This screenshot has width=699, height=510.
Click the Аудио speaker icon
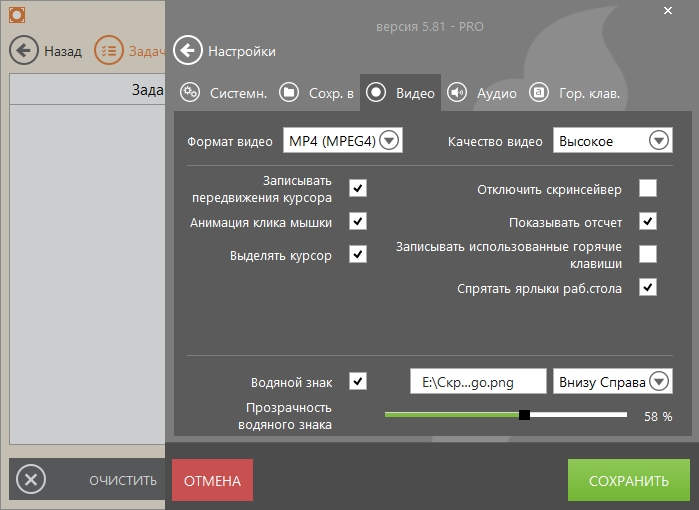(x=457, y=93)
